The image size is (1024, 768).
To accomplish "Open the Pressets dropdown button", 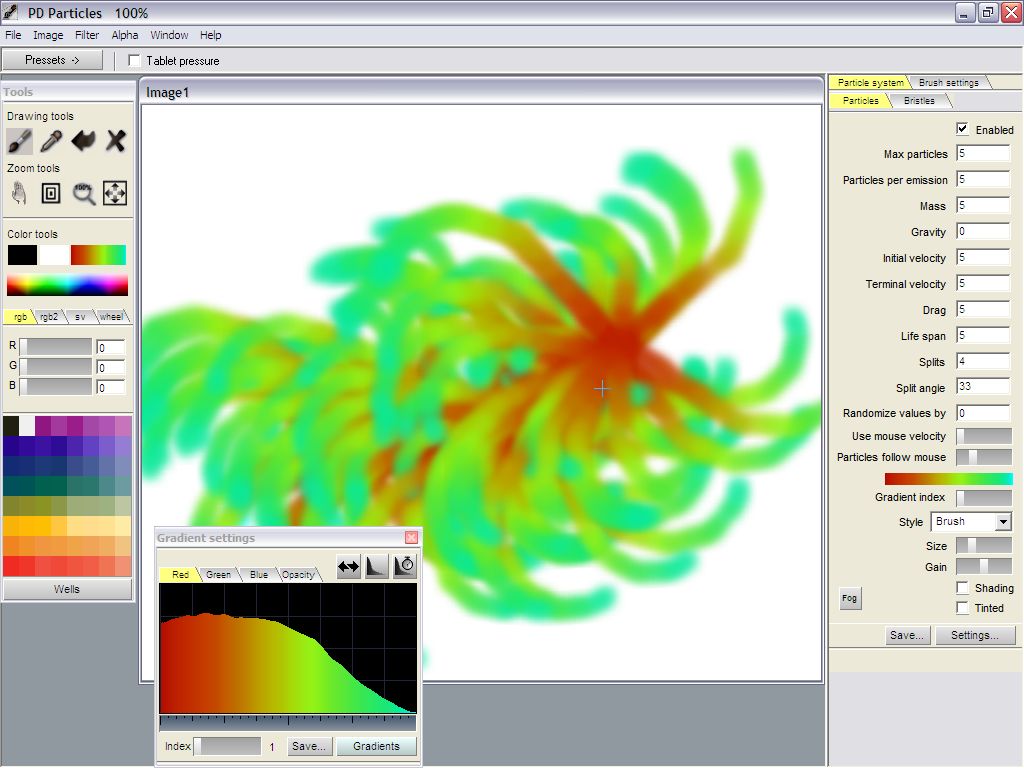I will [52, 60].
